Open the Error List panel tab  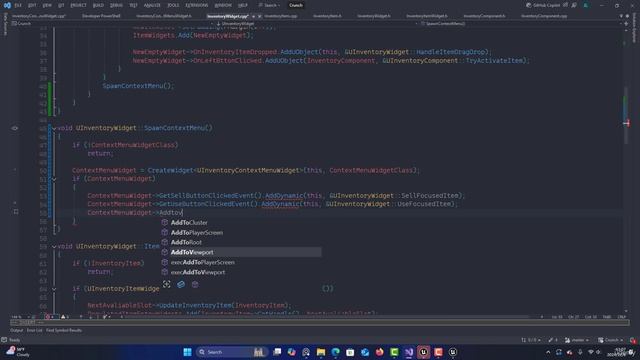[35, 330]
